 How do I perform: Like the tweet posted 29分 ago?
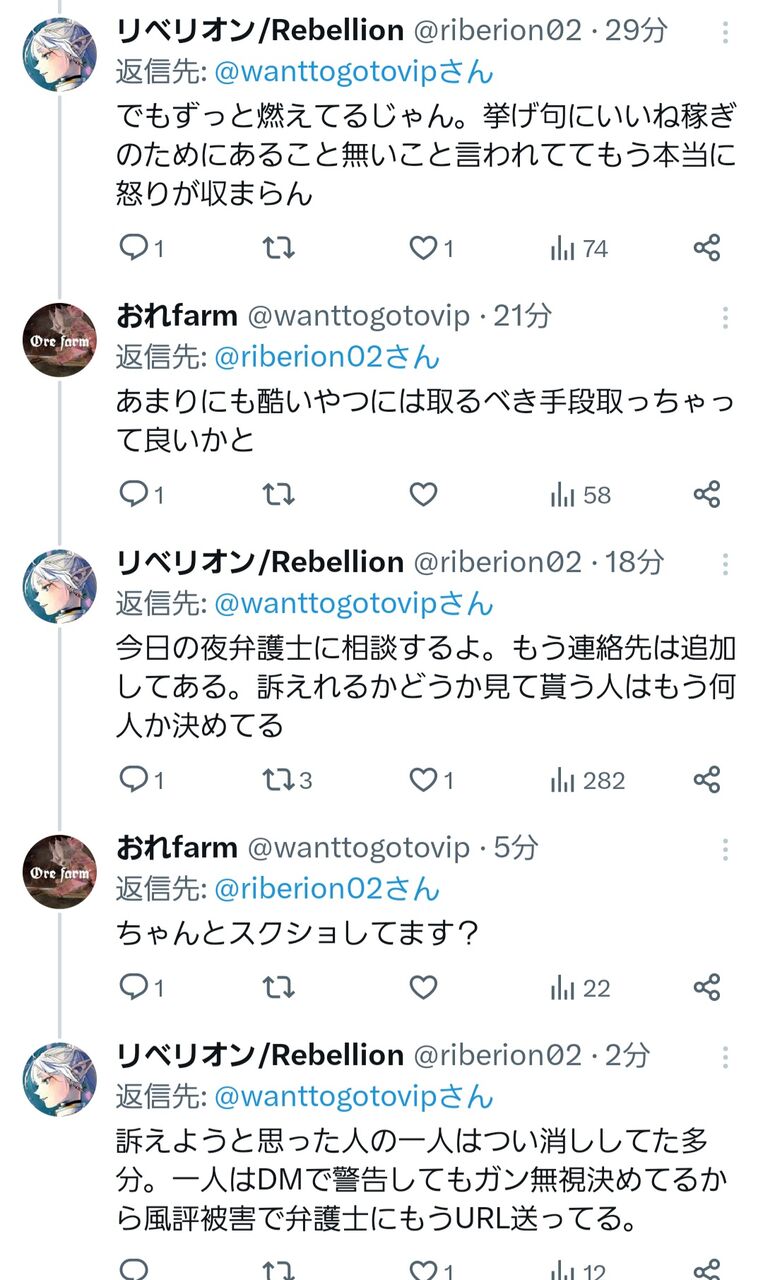[x=424, y=247]
